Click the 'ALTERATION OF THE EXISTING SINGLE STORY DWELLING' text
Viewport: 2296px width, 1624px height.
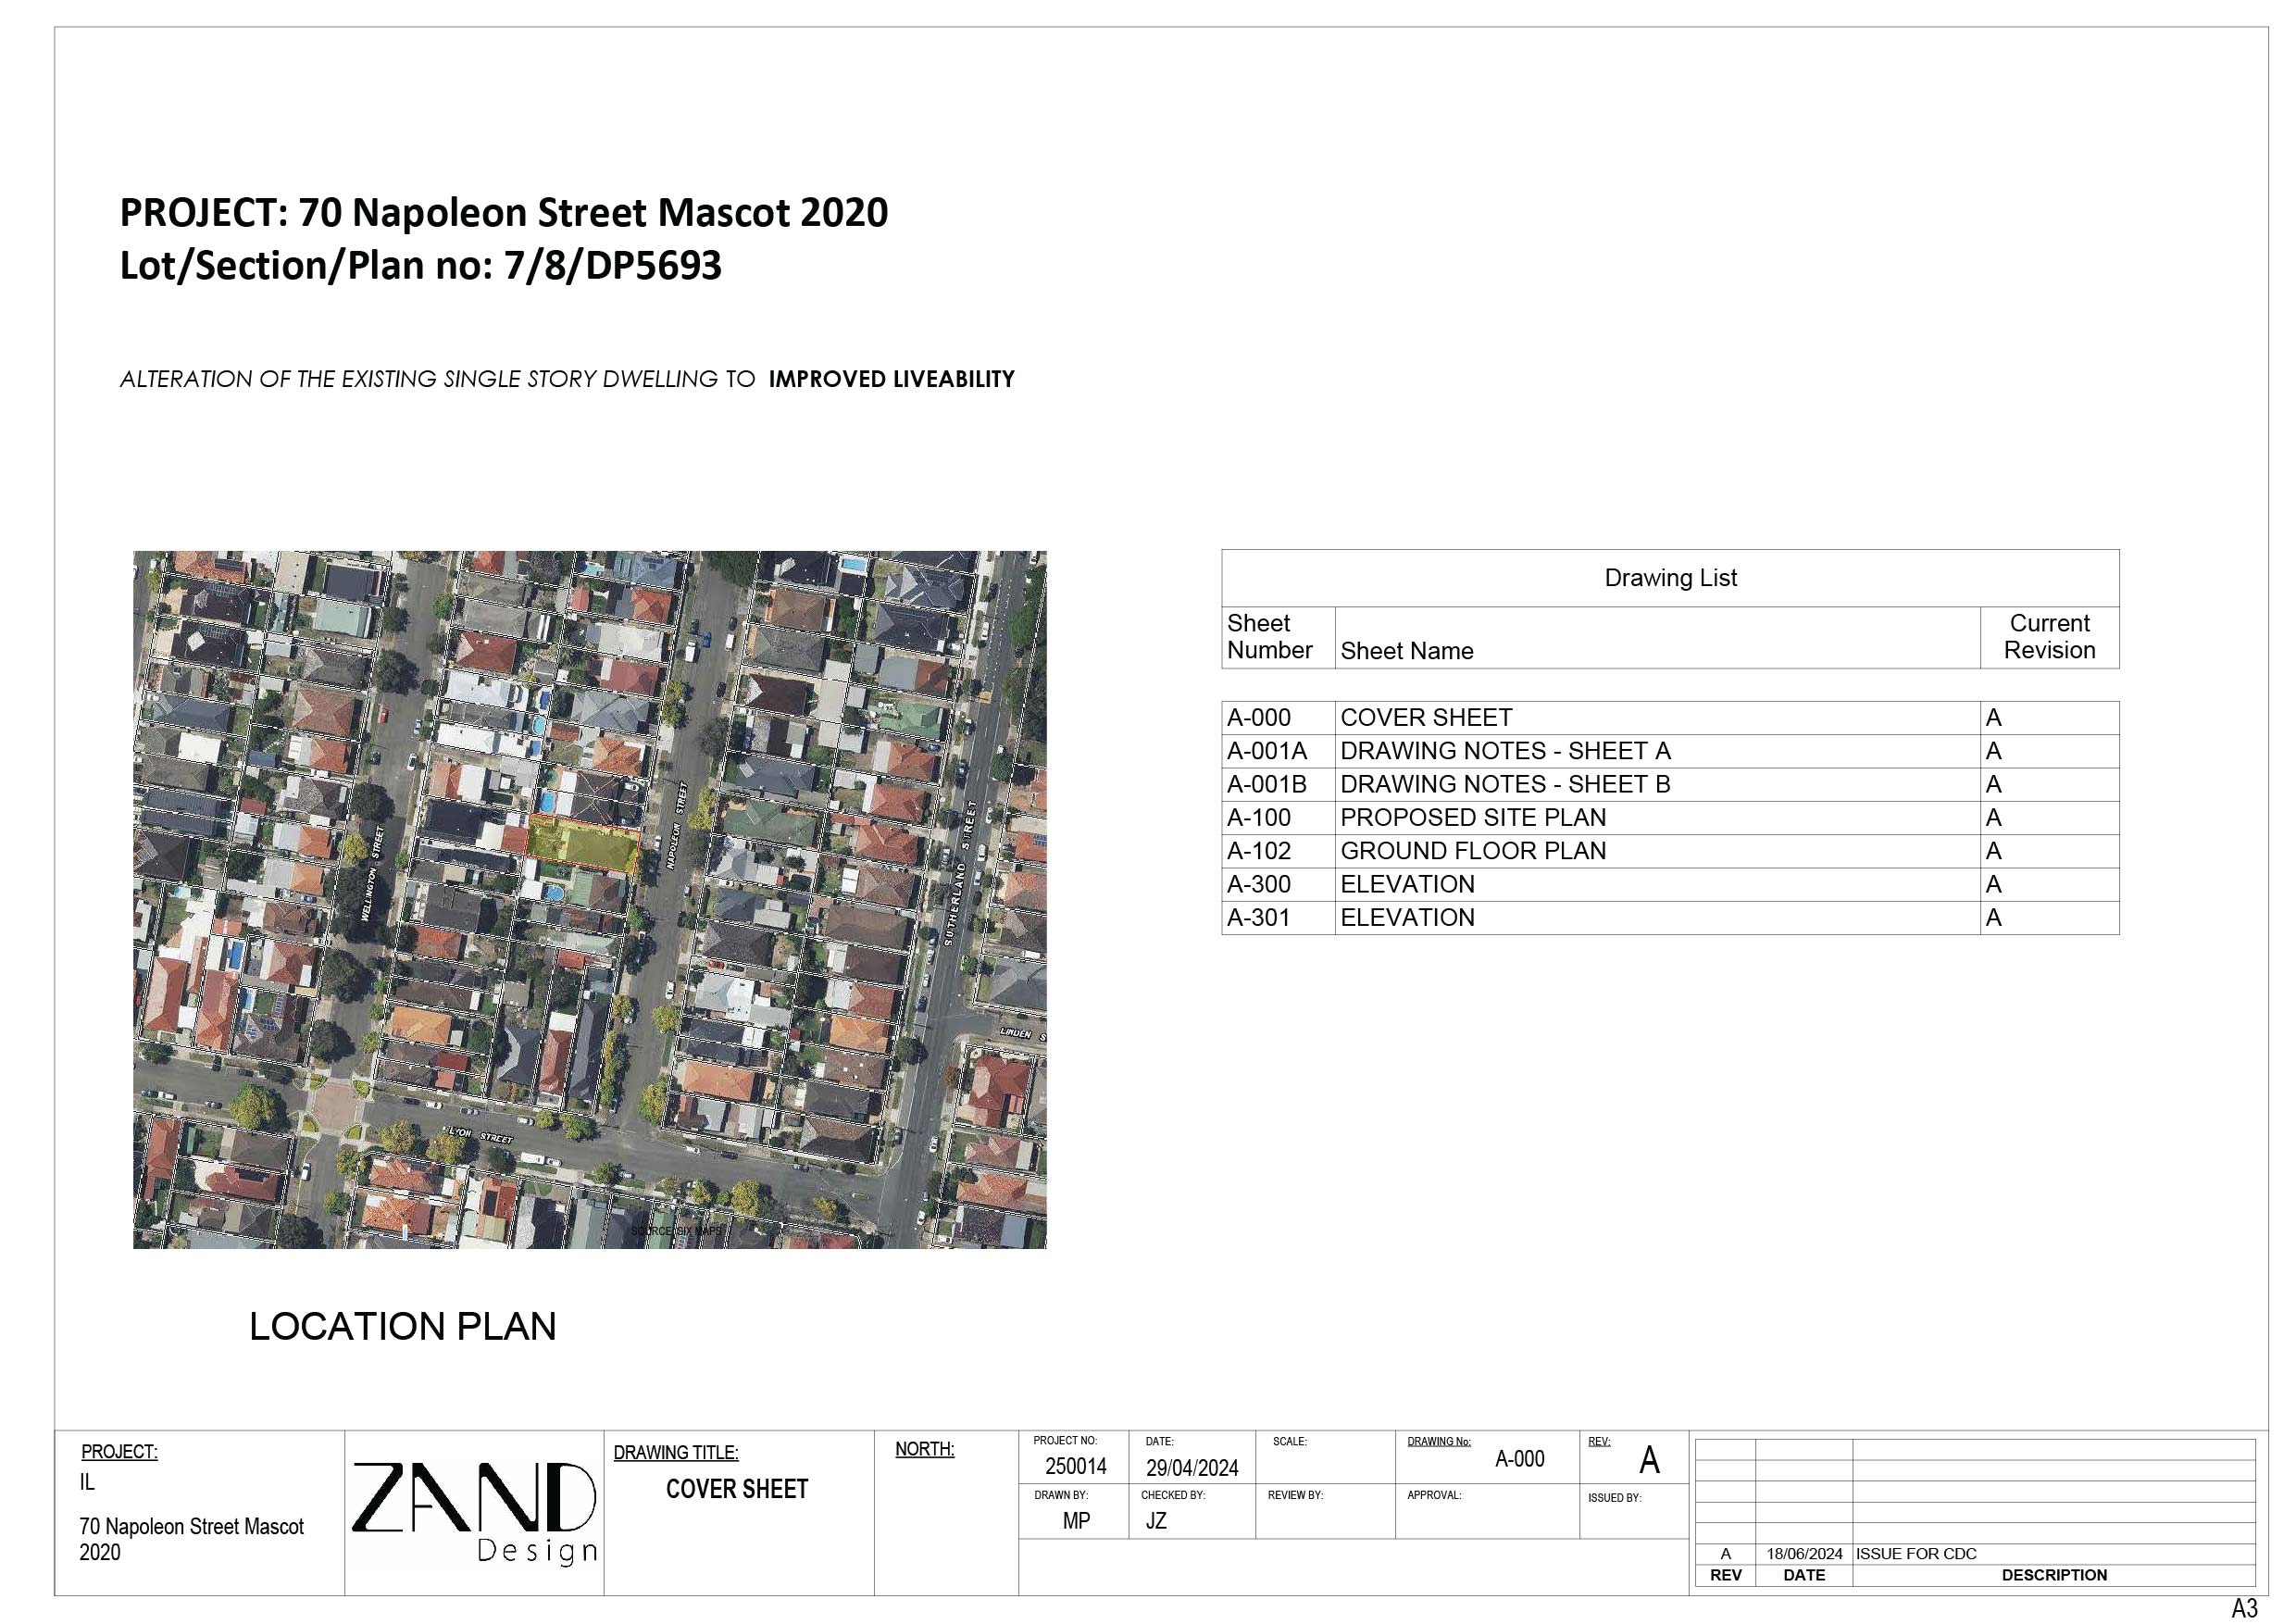pos(419,379)
